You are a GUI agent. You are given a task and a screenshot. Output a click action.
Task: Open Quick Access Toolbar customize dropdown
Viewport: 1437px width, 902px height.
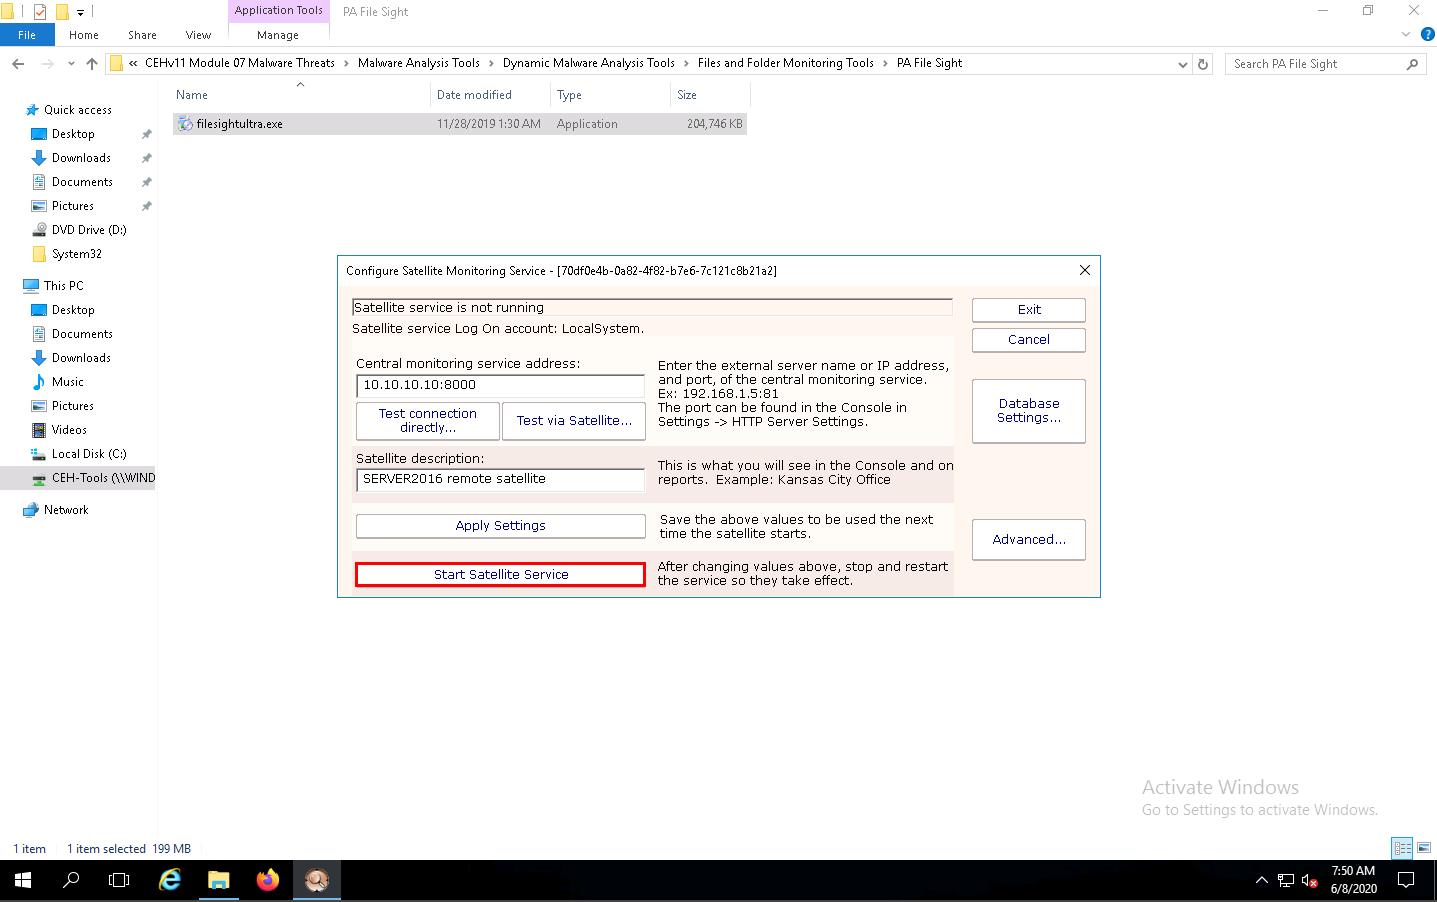81,12
